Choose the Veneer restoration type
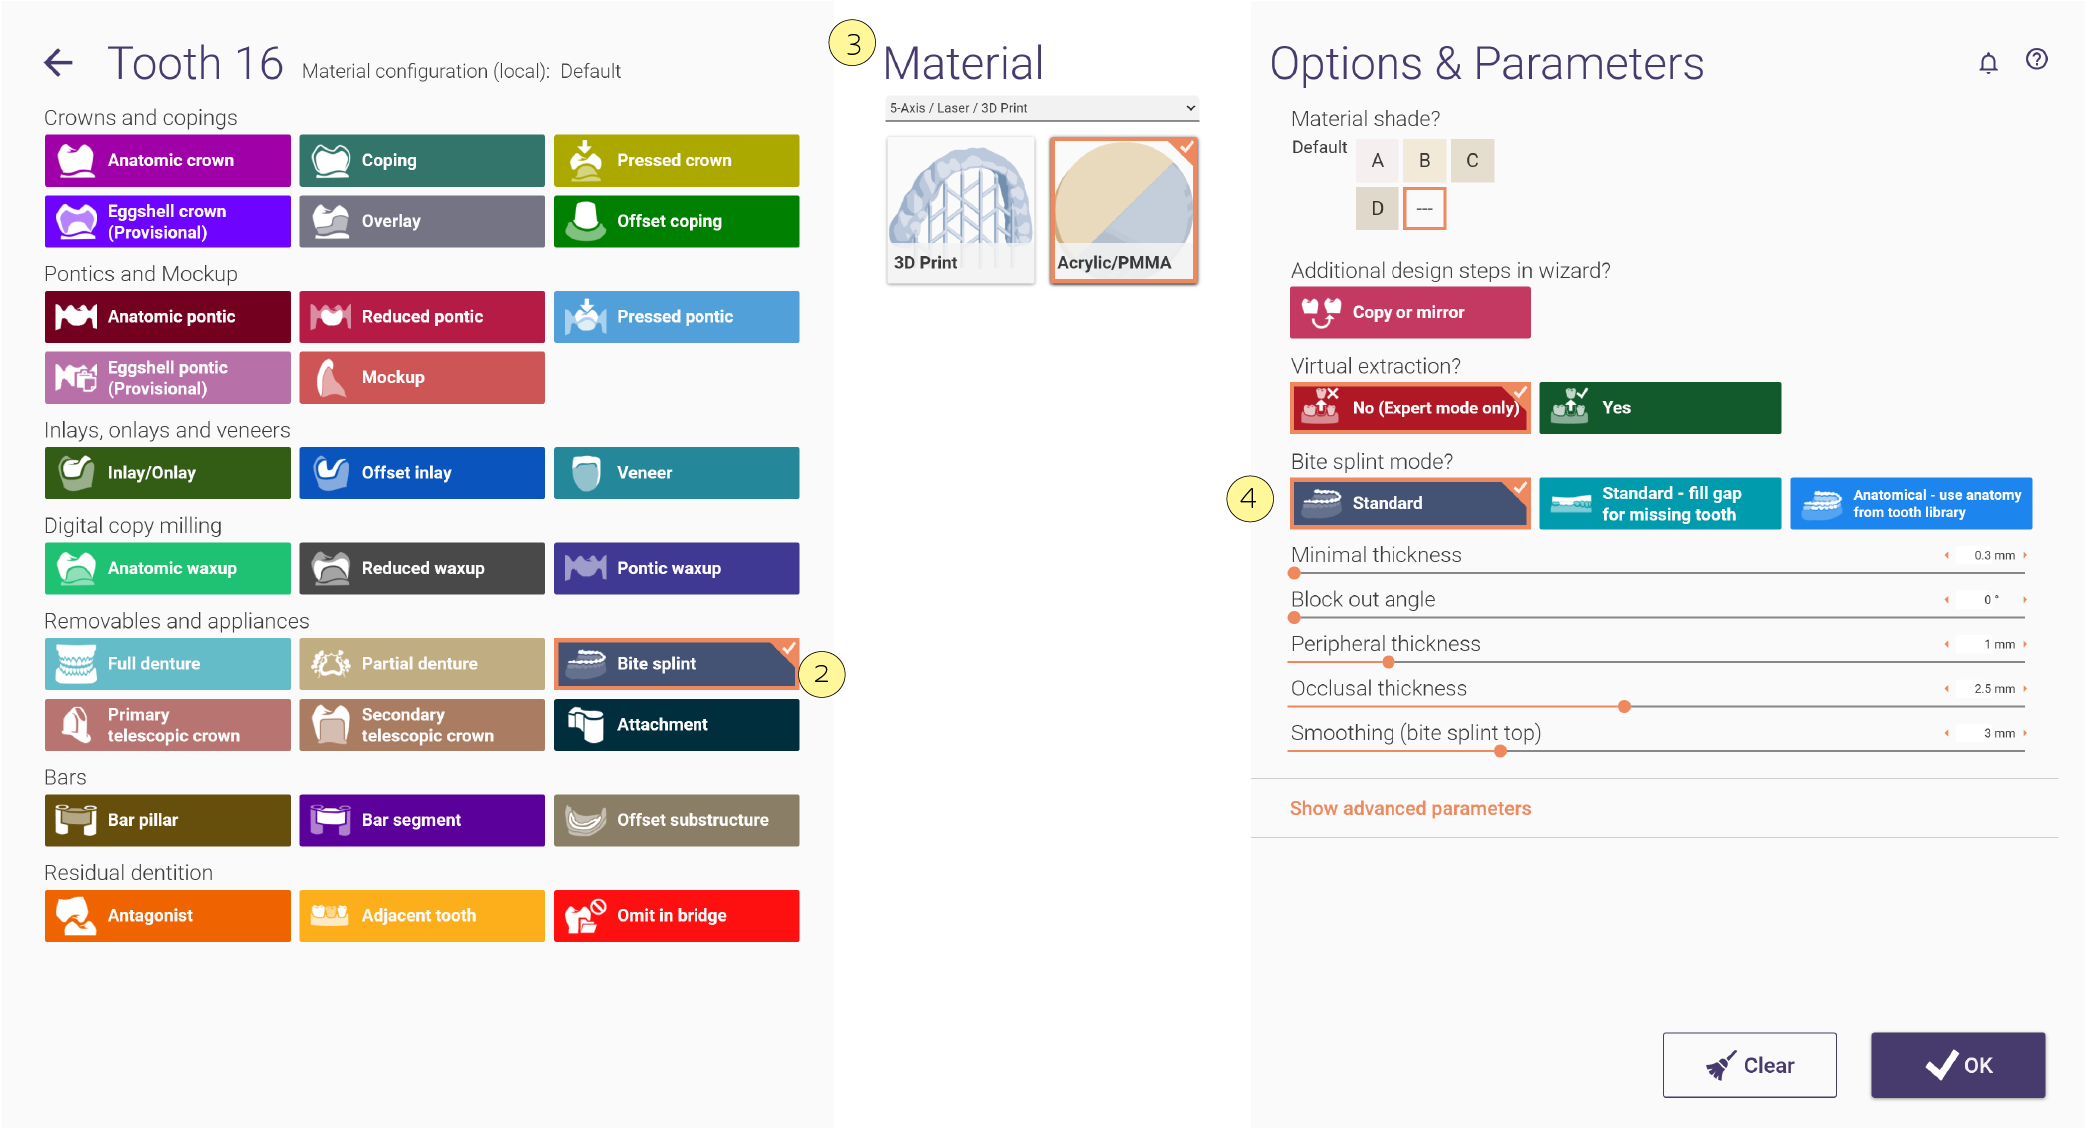 (677, 473)
